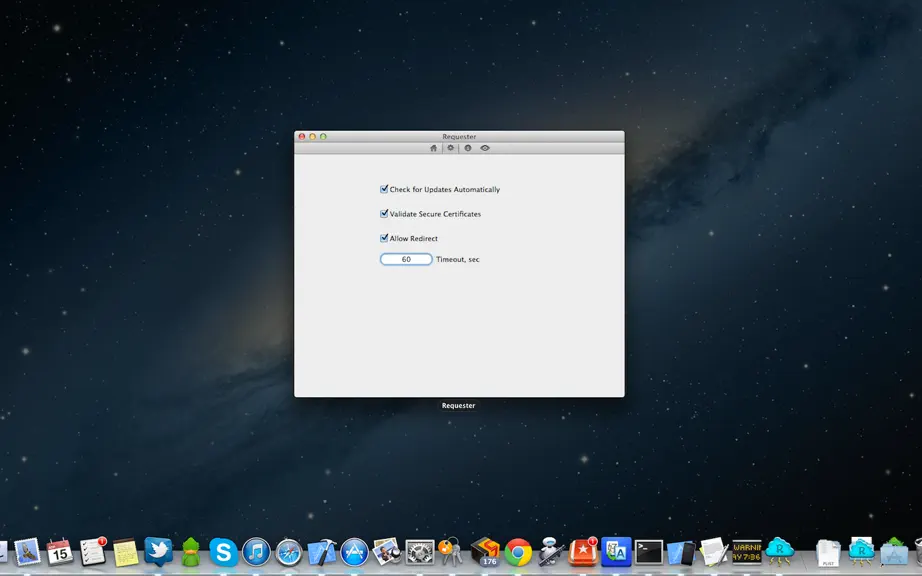Screen dimensions: 922x576
Task: Open the home tab in Requester toolbar
Action: (433, 148)
